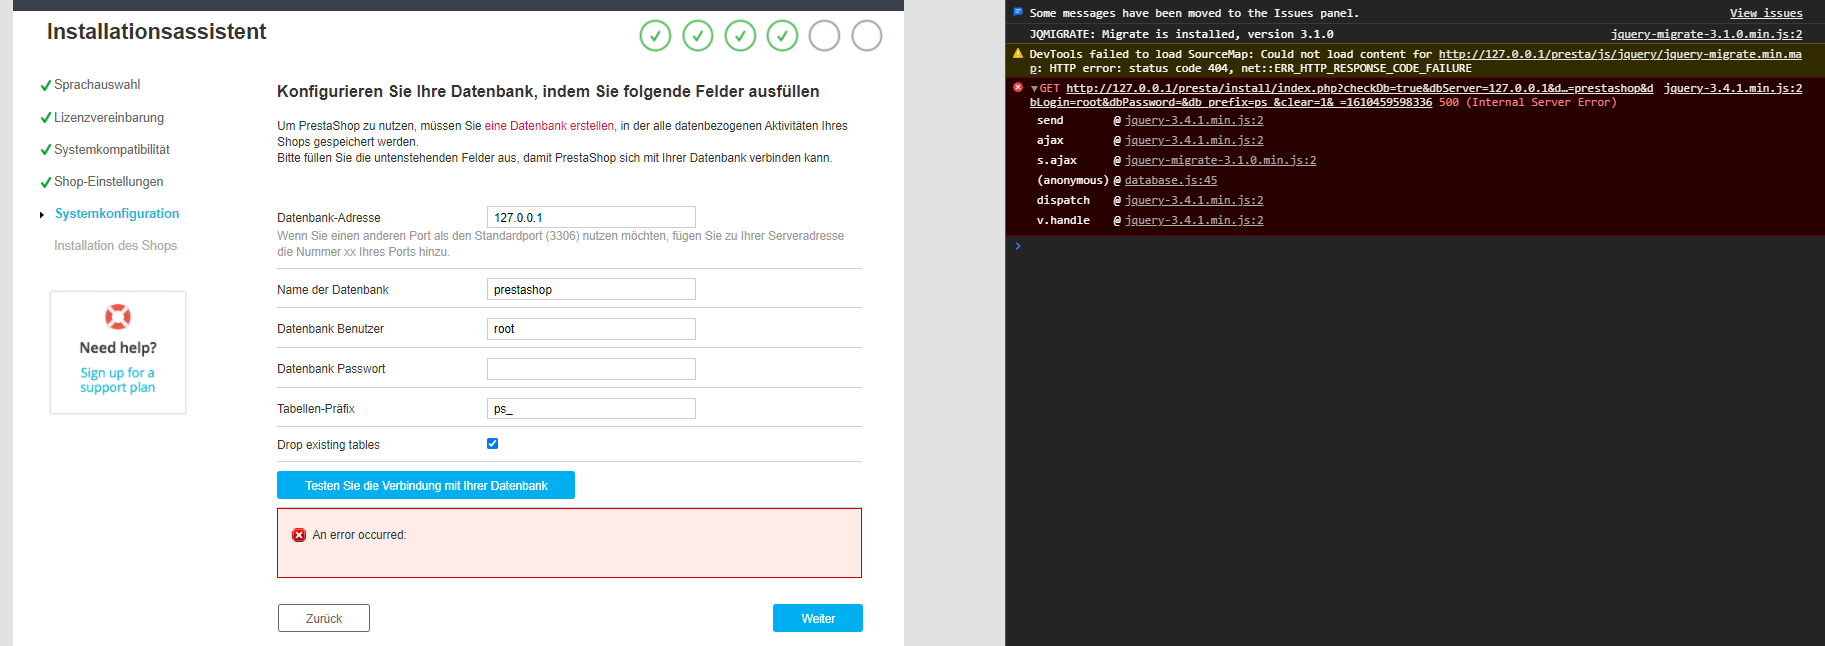Toggle the Drop existing tables checkbox
Screen dimensions: 1825x646
click(x=492, y=443)
